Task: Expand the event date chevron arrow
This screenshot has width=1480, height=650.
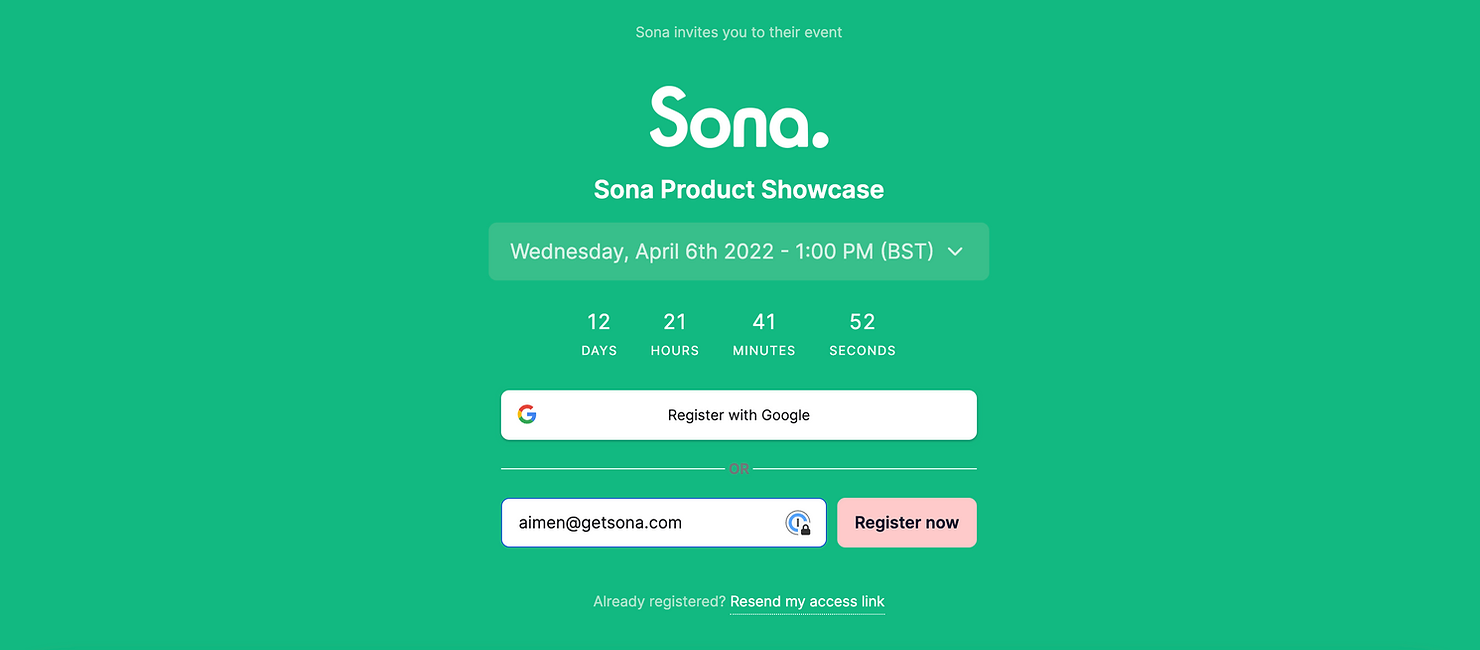Action: 955,252
